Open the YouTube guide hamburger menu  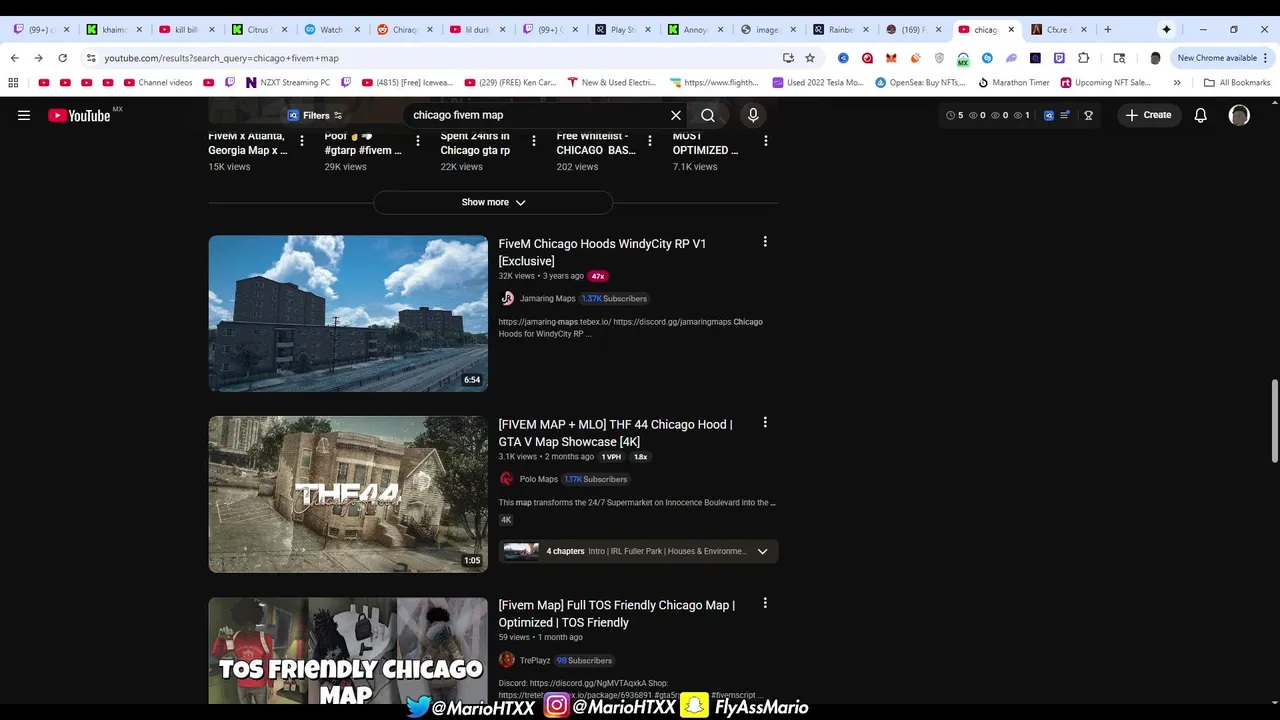24,115
